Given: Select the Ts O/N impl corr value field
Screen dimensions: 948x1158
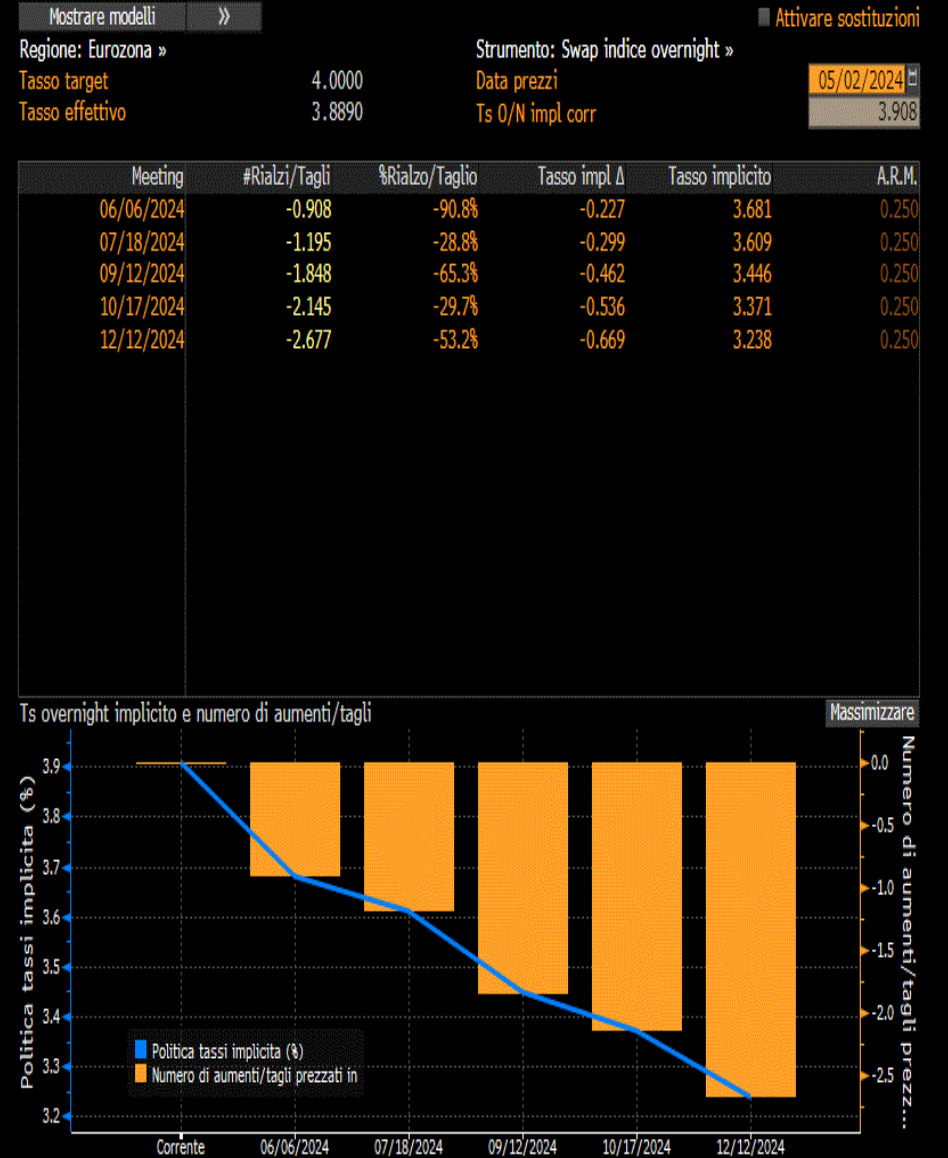Looking at the screenshot, I should click(x=864, y=112).
